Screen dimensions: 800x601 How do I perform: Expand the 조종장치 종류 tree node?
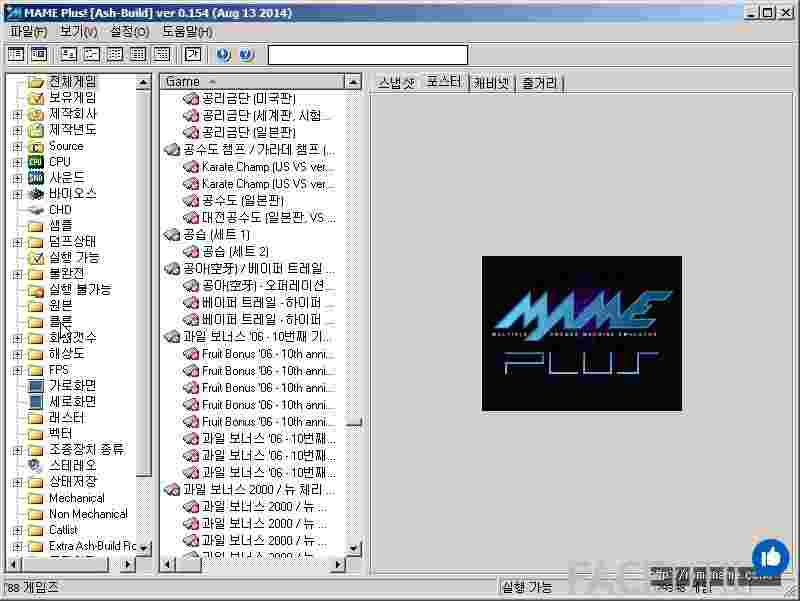17,450
